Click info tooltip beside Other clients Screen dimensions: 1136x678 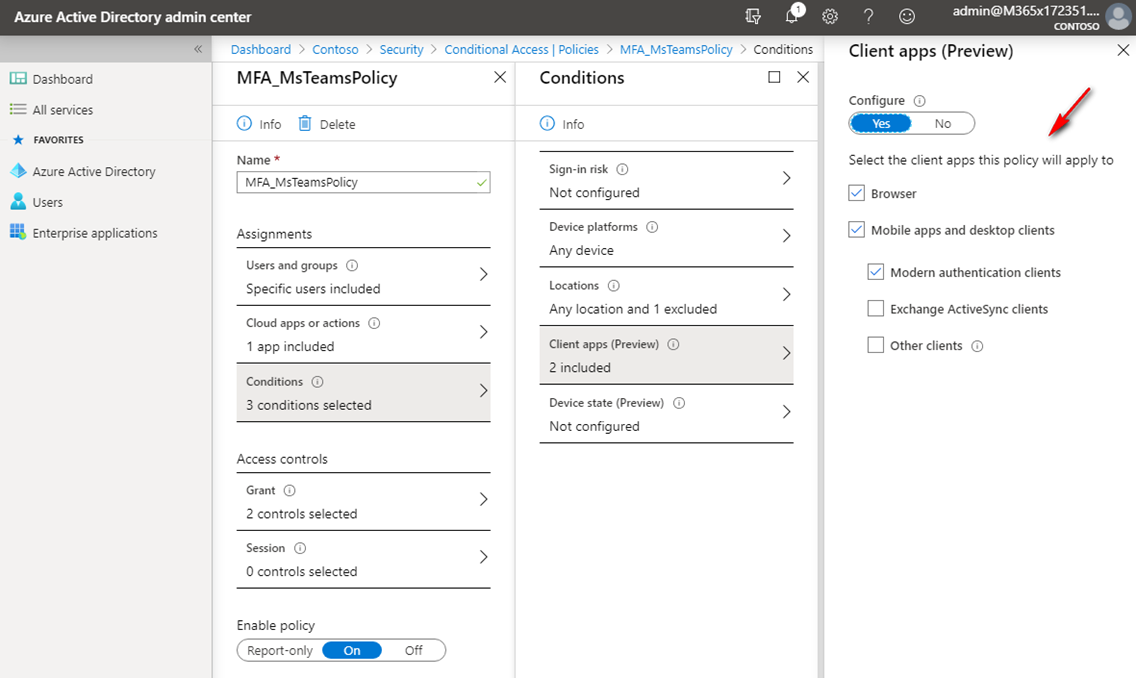[977, 346]
